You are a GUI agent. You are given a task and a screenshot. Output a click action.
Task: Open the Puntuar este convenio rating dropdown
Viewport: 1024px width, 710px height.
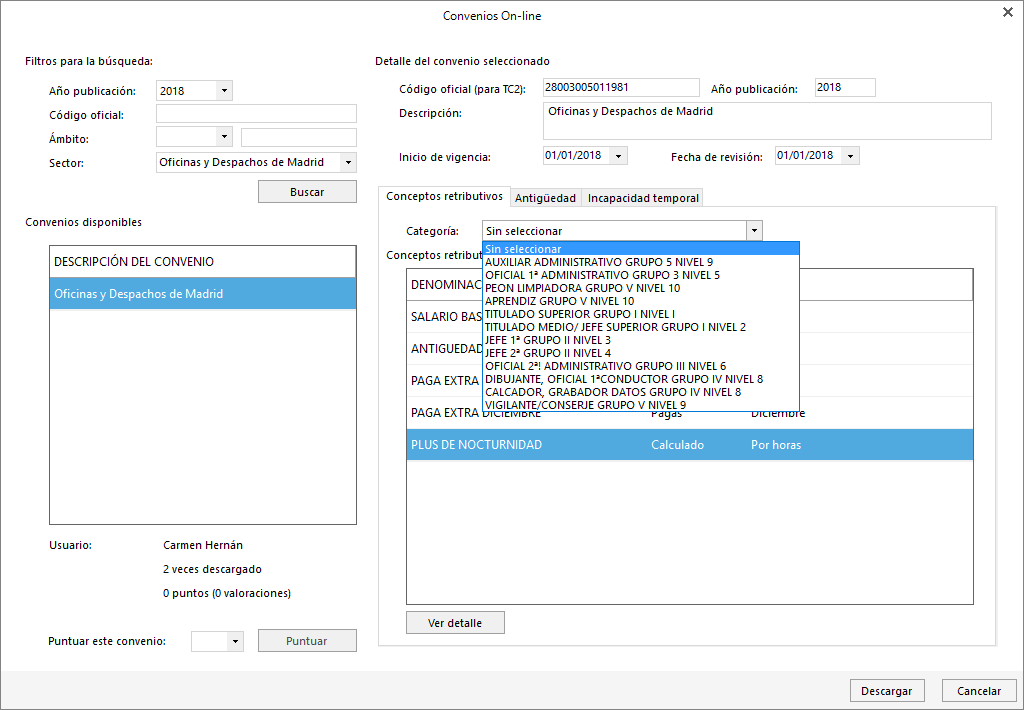(x=236, y=641)
